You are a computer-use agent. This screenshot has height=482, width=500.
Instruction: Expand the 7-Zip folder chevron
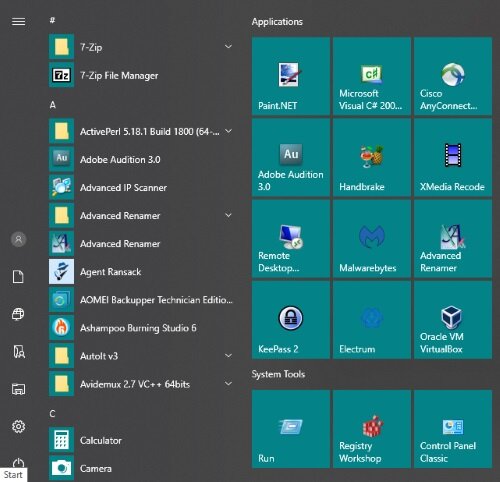click(x=228, y=46)
